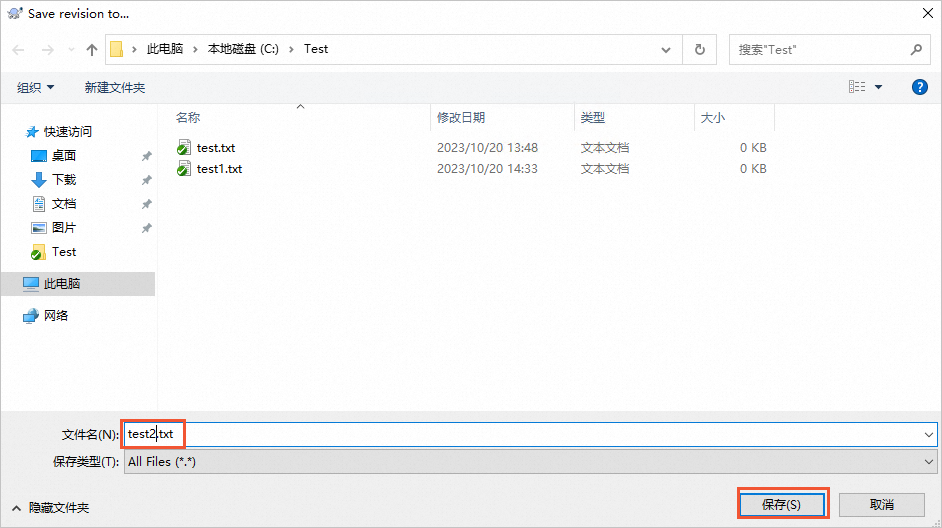Click the test1.txt file icon

tap(184, 169)
